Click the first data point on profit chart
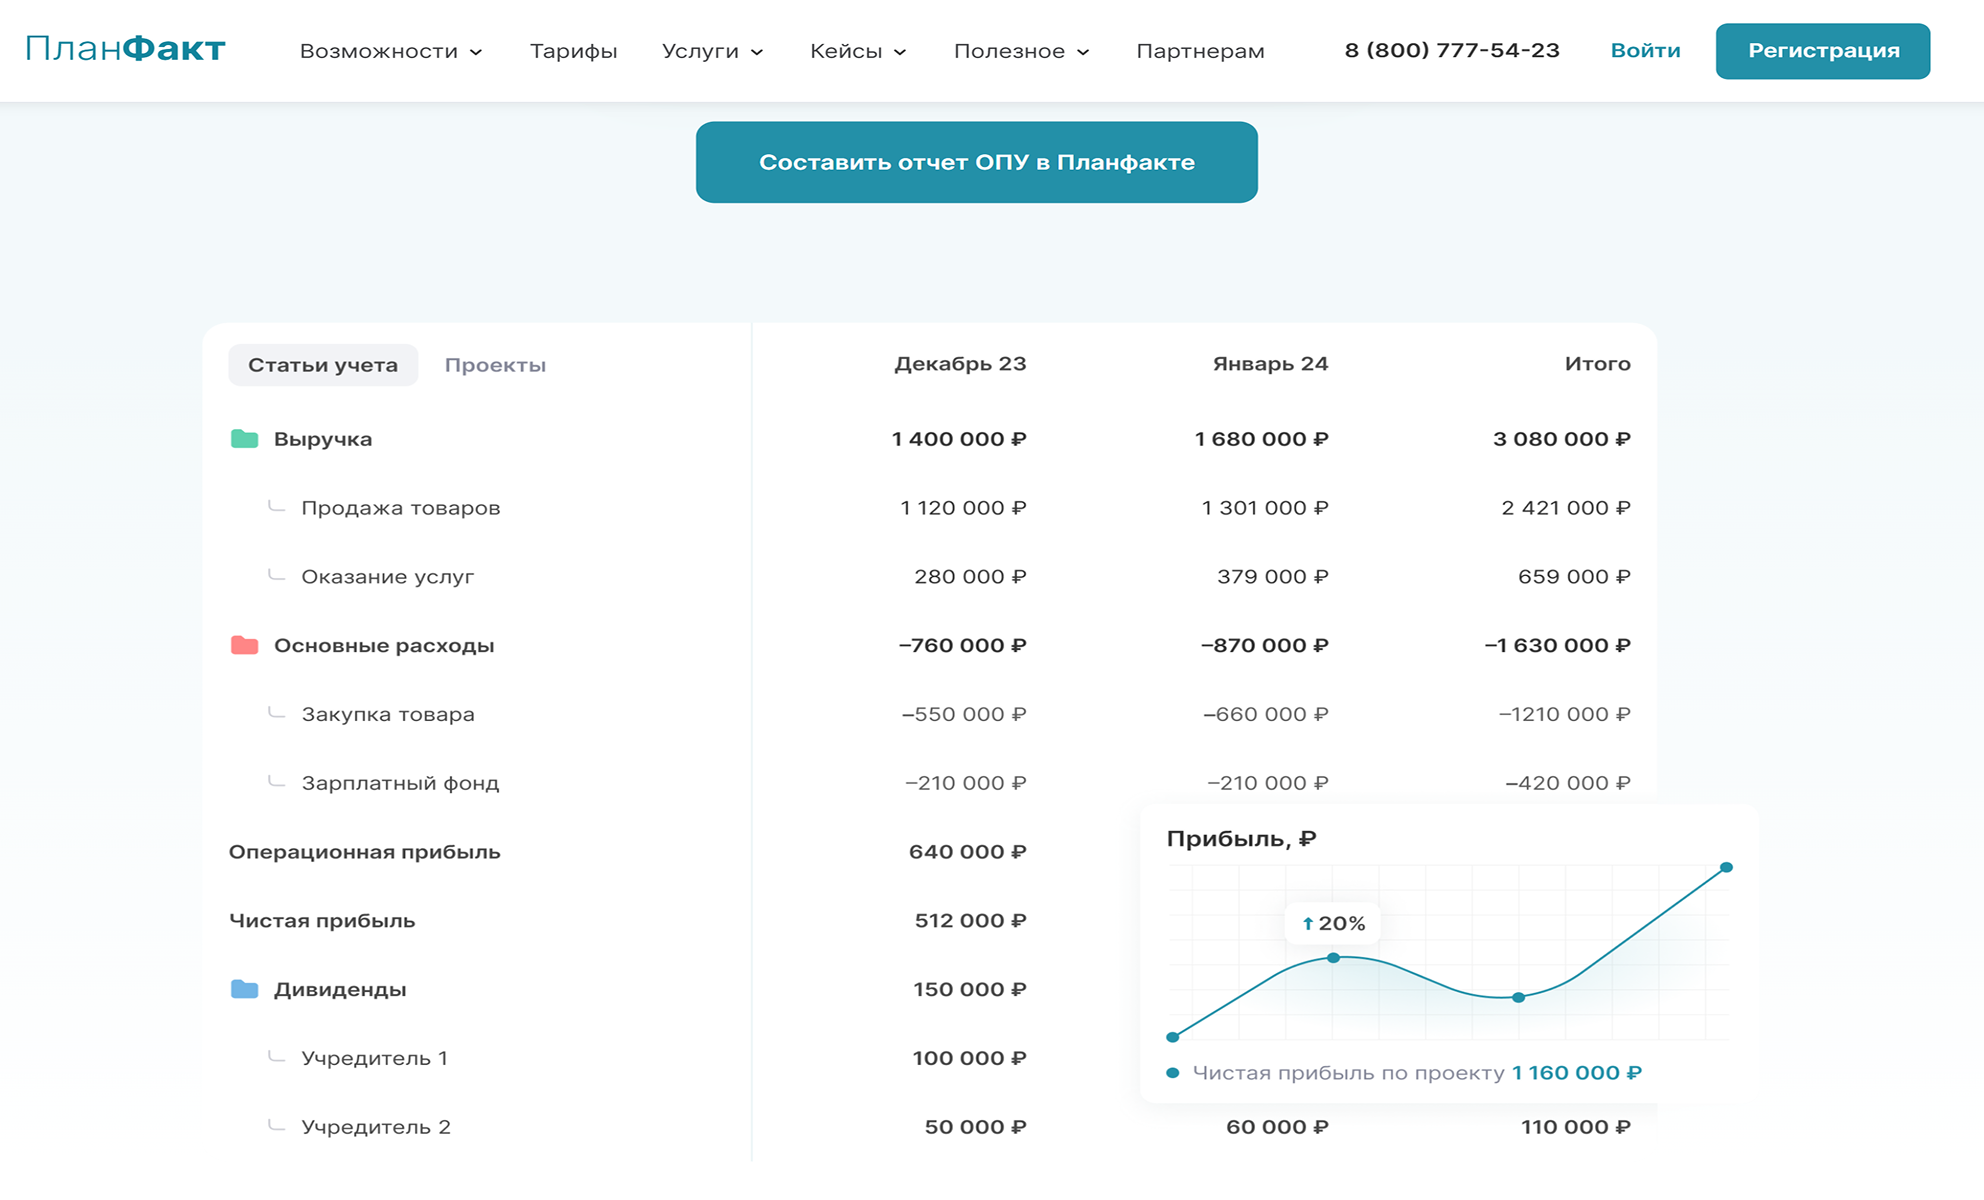This screenshot has height=1200, width=1984. [1172, 1037]
